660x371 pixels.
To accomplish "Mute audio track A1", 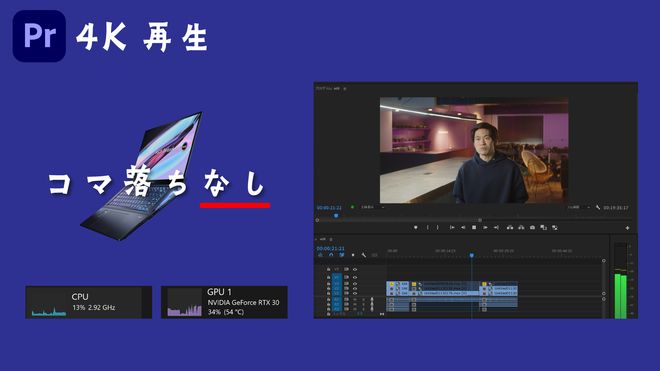I will click(355, 299).
